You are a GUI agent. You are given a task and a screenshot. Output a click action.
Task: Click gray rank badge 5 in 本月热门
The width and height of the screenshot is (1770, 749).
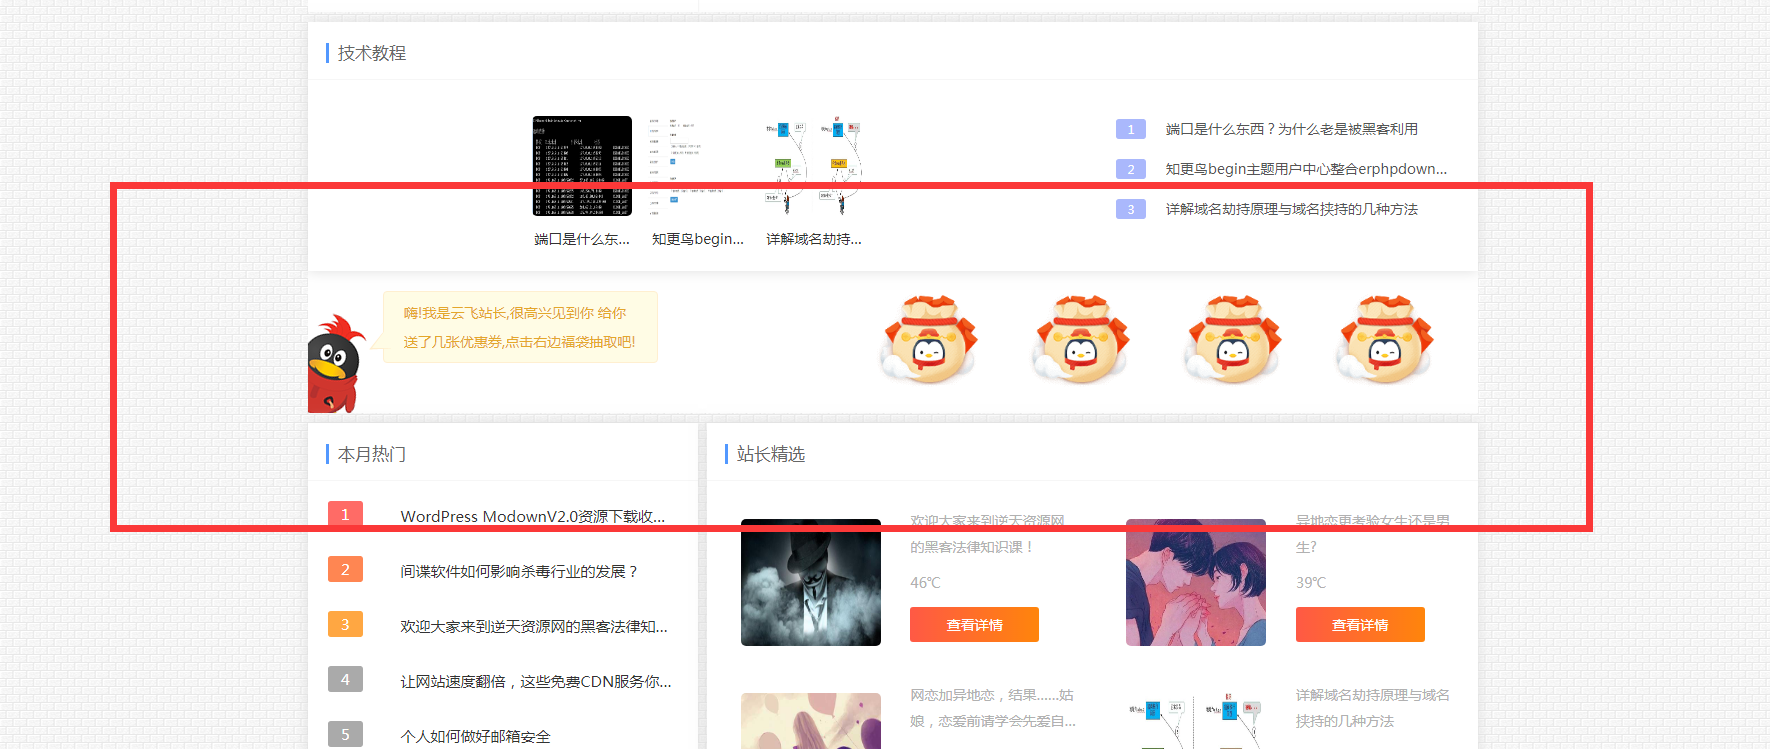[x=345, y=734]
